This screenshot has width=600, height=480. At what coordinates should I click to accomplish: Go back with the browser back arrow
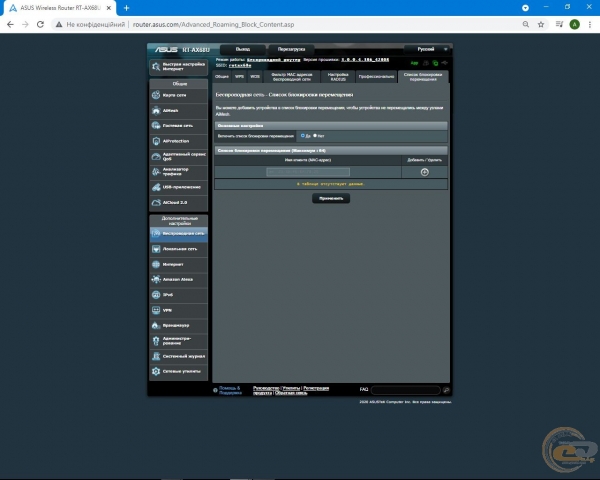click(10, 24)
